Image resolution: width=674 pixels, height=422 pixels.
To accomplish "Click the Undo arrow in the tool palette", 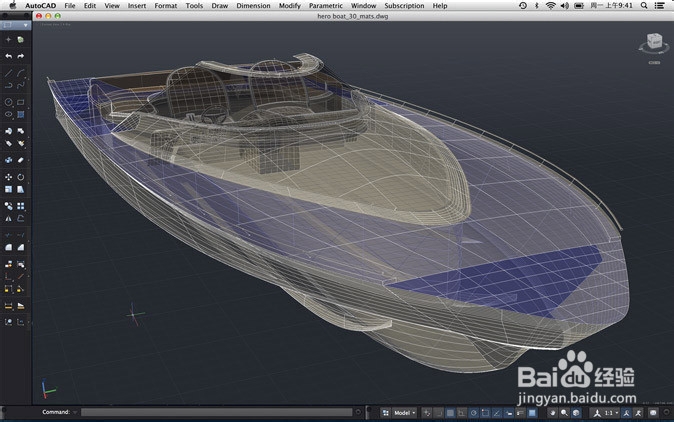I will (x=9, y=56).
